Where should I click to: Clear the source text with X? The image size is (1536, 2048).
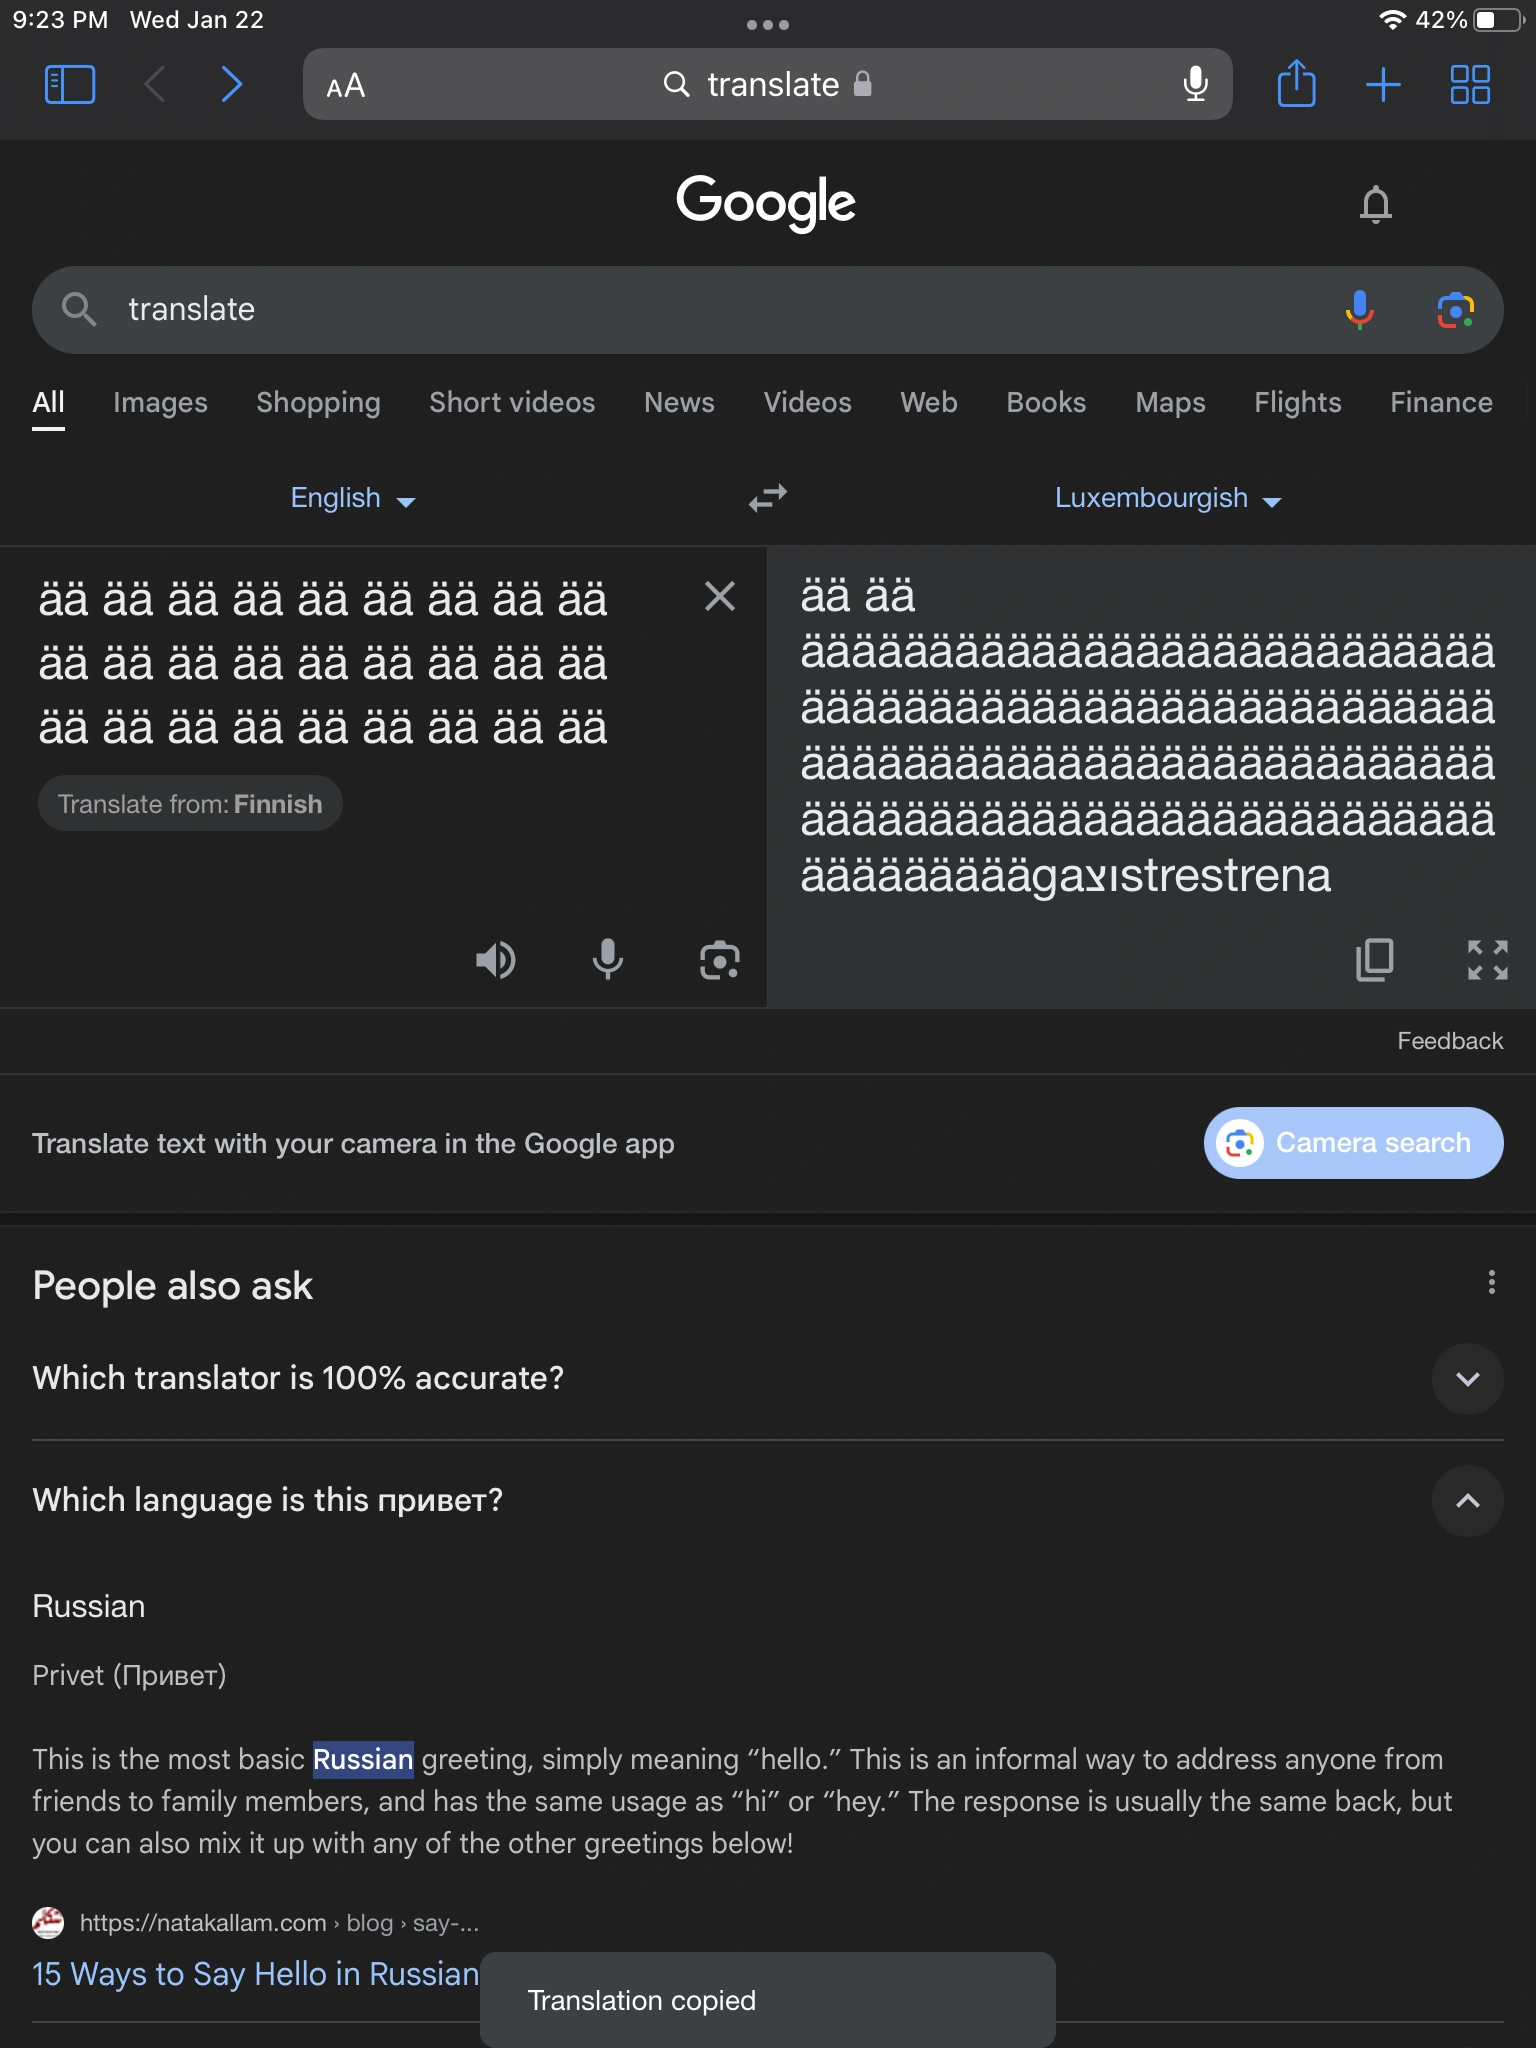[x=719, y=597]
